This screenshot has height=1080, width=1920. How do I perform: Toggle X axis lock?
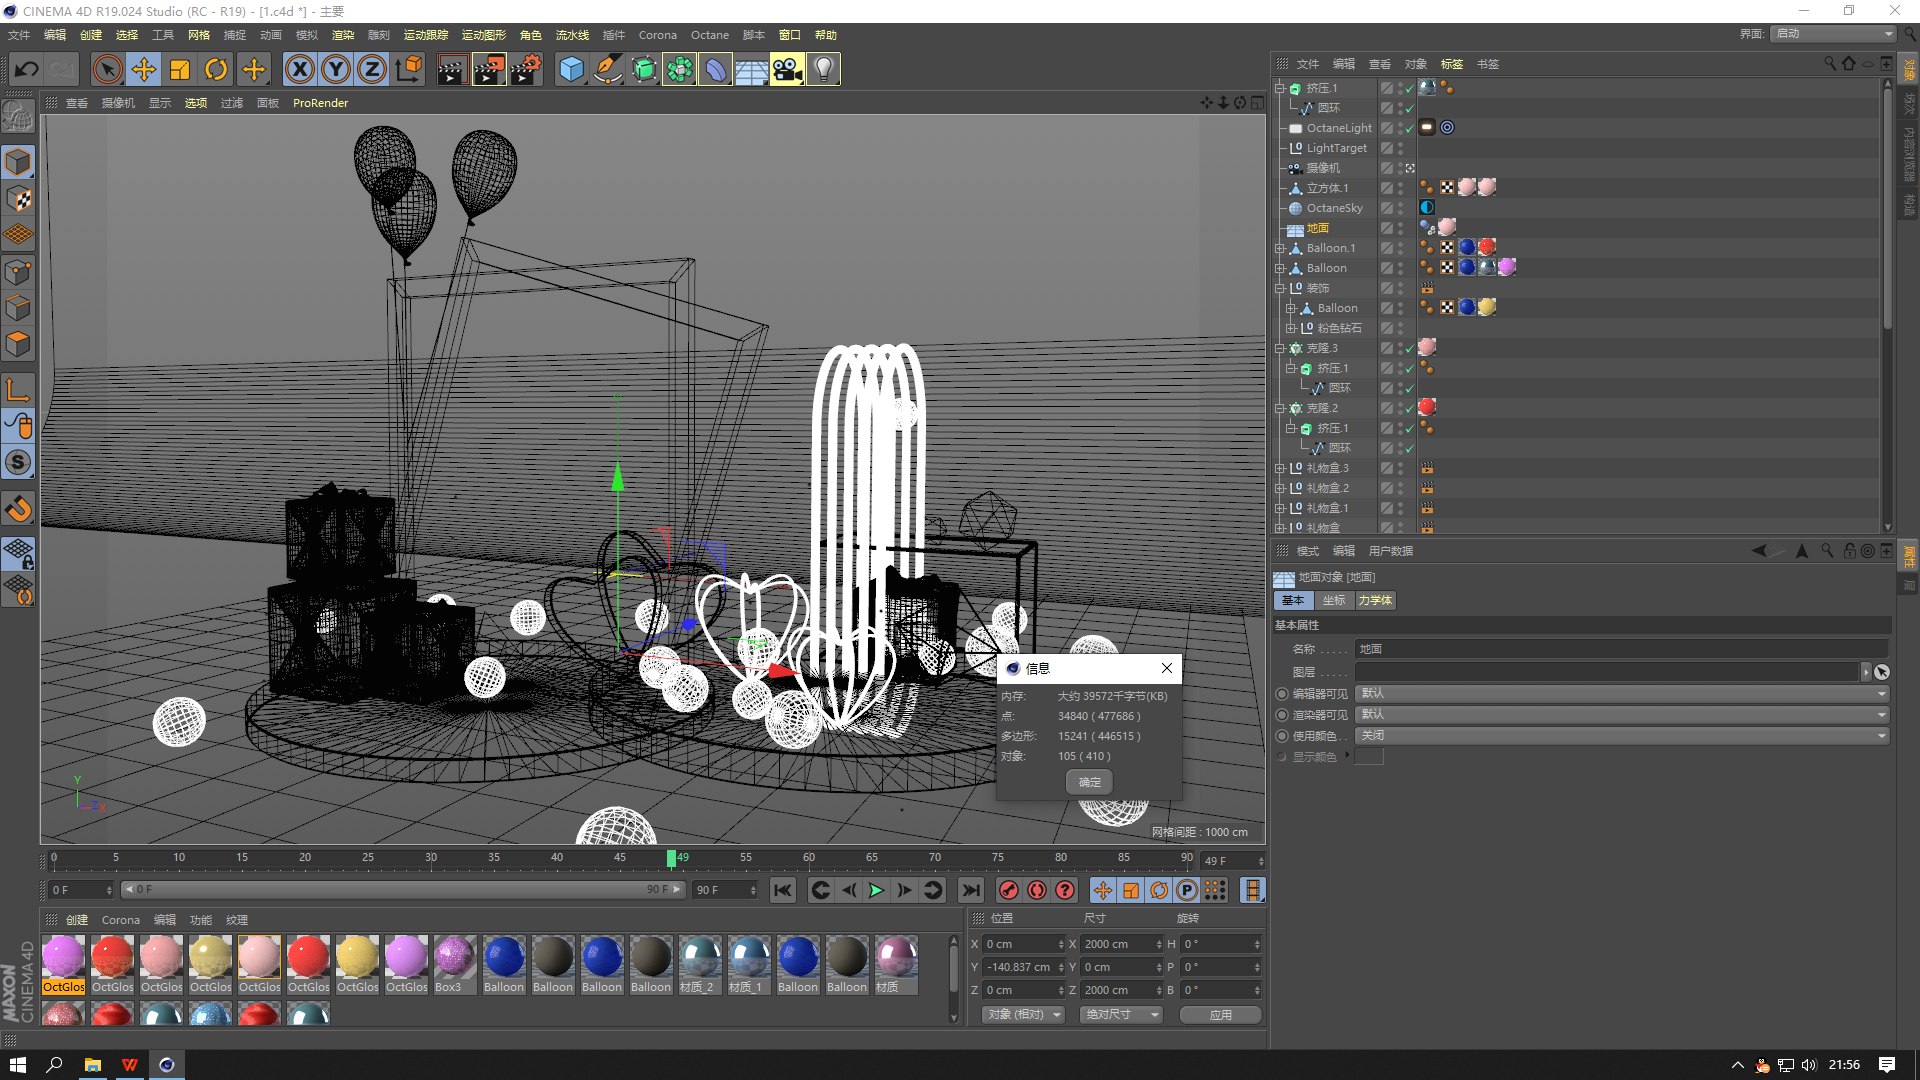(x=300, y=69)
